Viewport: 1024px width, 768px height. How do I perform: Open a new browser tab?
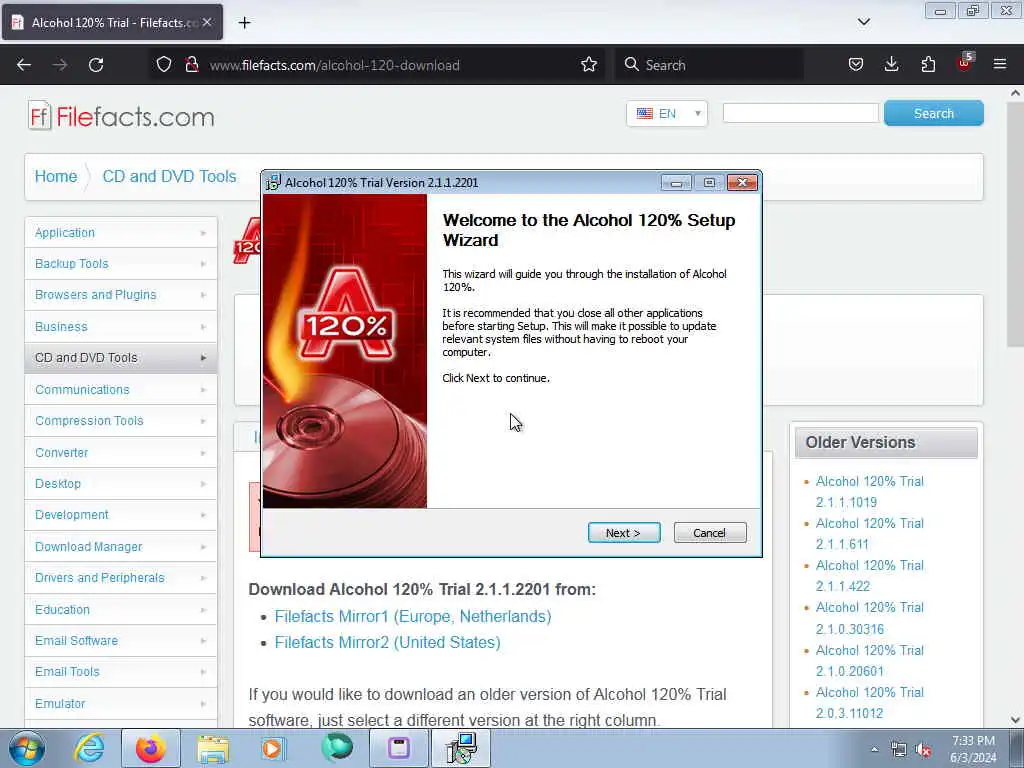(x=244, y=23)
